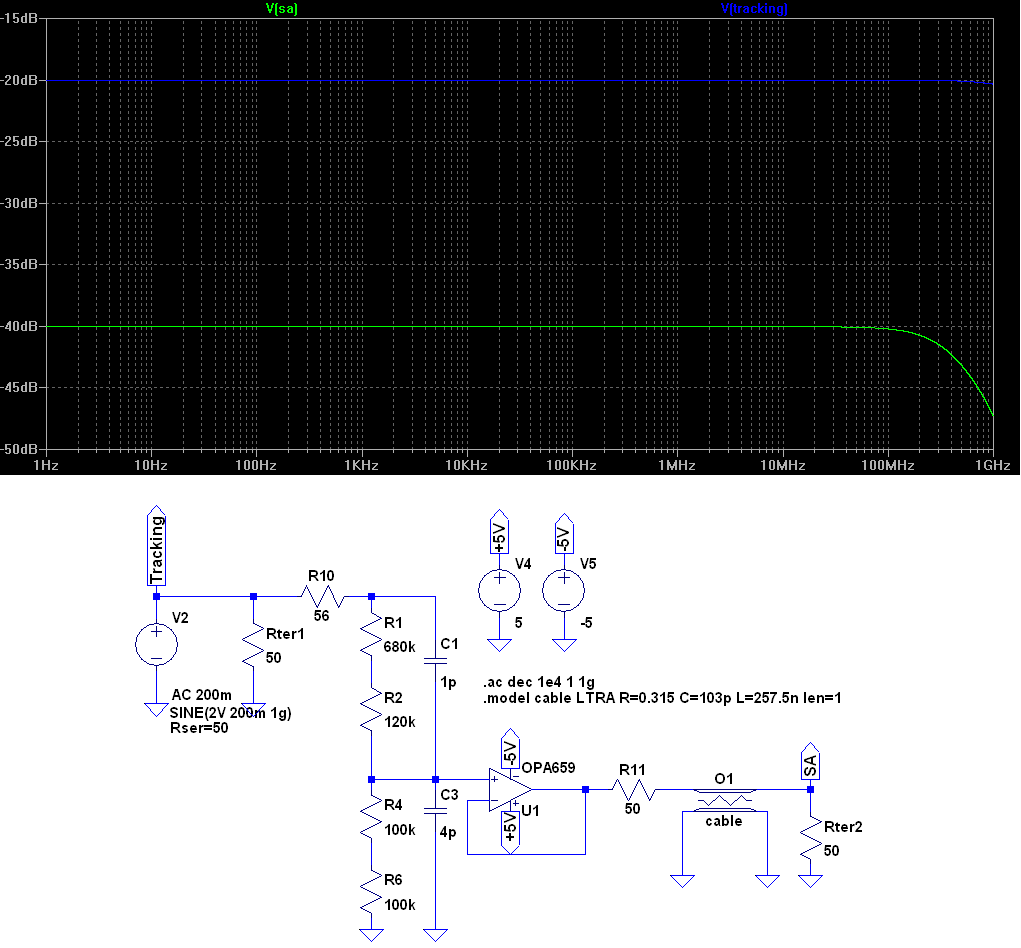
Task: Click the -5V supply flag on U1
Action: pyautogui.click(x=510, y=749)
